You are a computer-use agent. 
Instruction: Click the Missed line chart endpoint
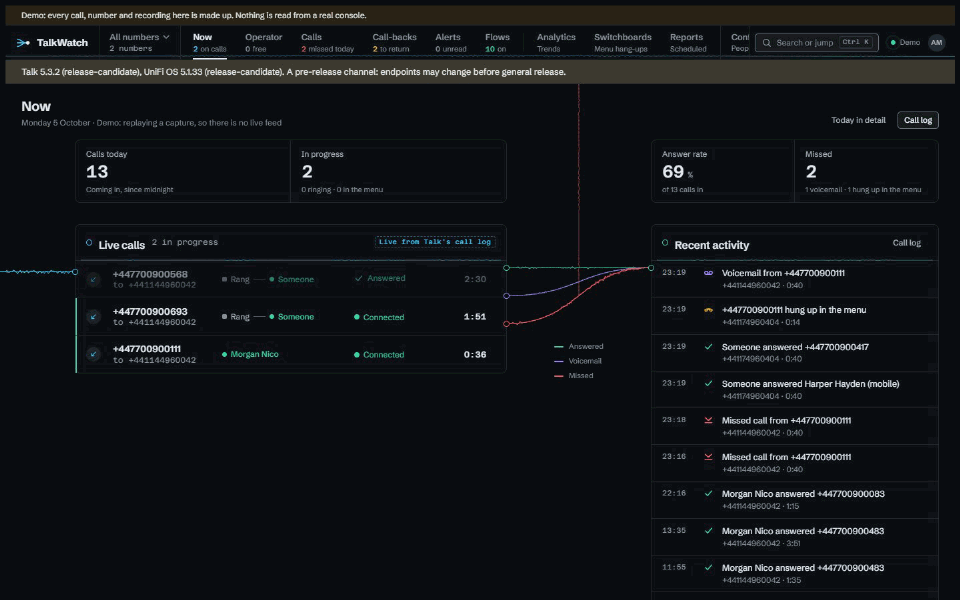tap(506, 324)
